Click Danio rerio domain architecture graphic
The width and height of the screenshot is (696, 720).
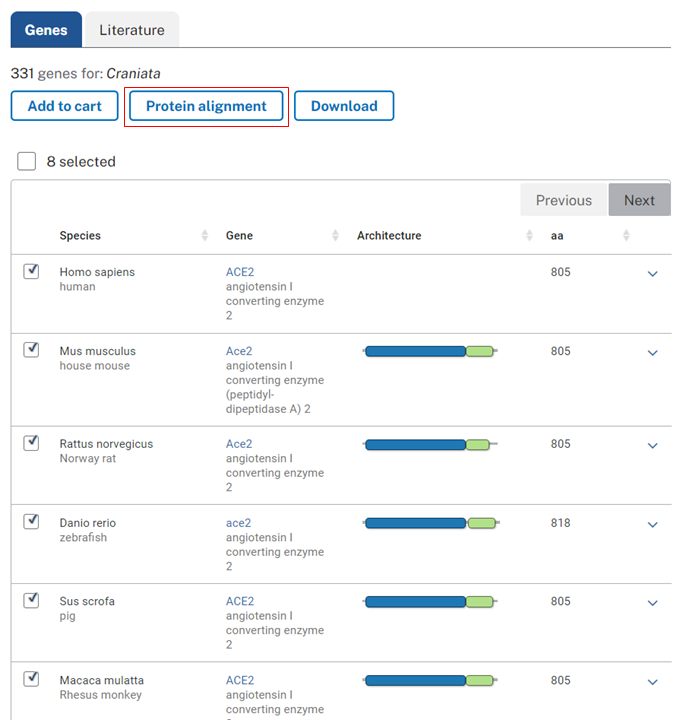[430, 523]
